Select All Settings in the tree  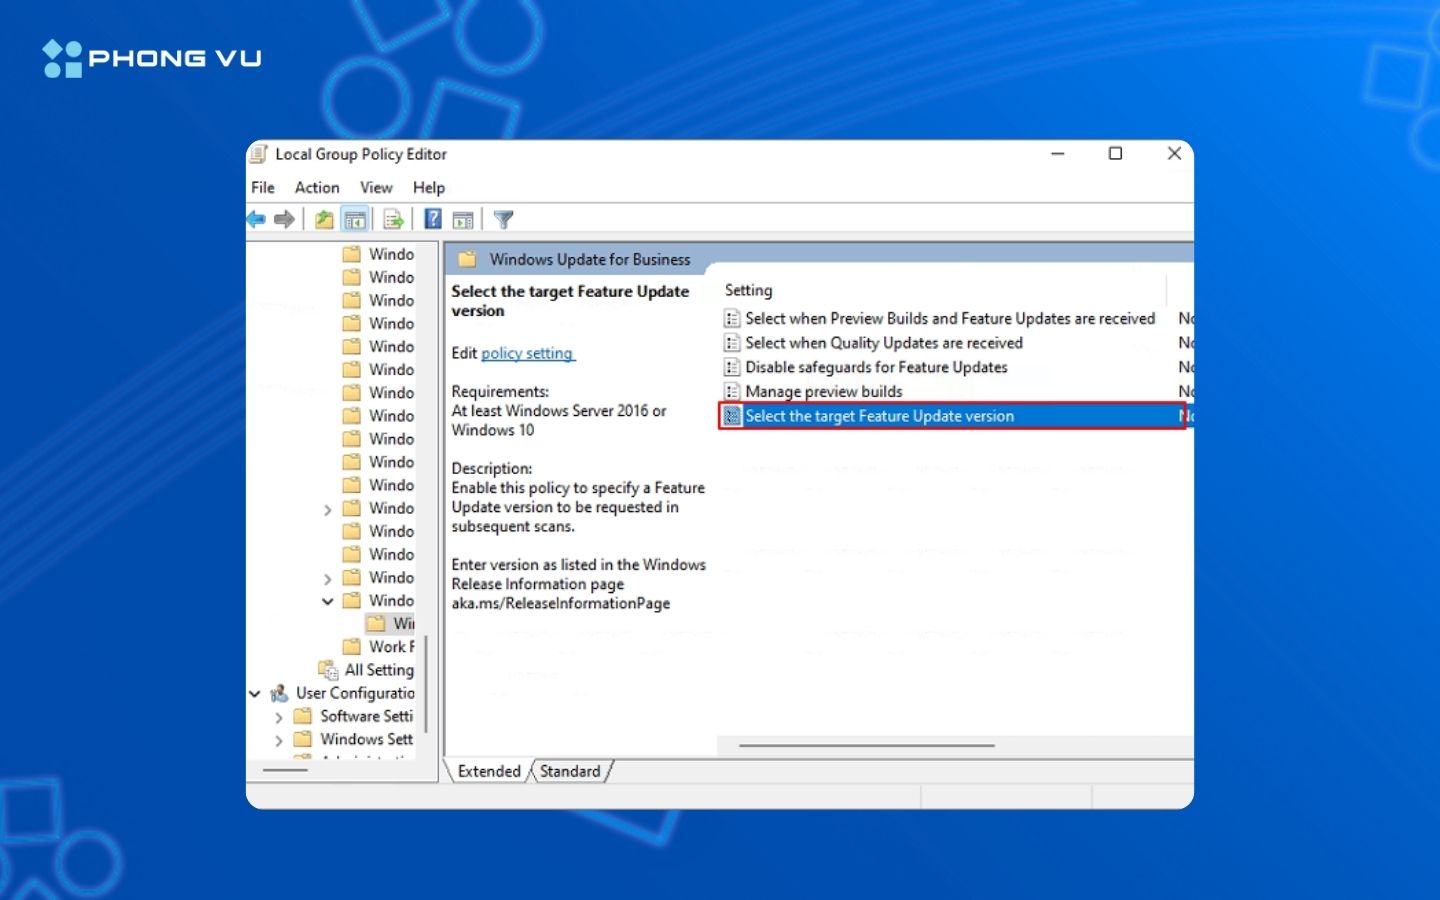click(x=379, y=670)
